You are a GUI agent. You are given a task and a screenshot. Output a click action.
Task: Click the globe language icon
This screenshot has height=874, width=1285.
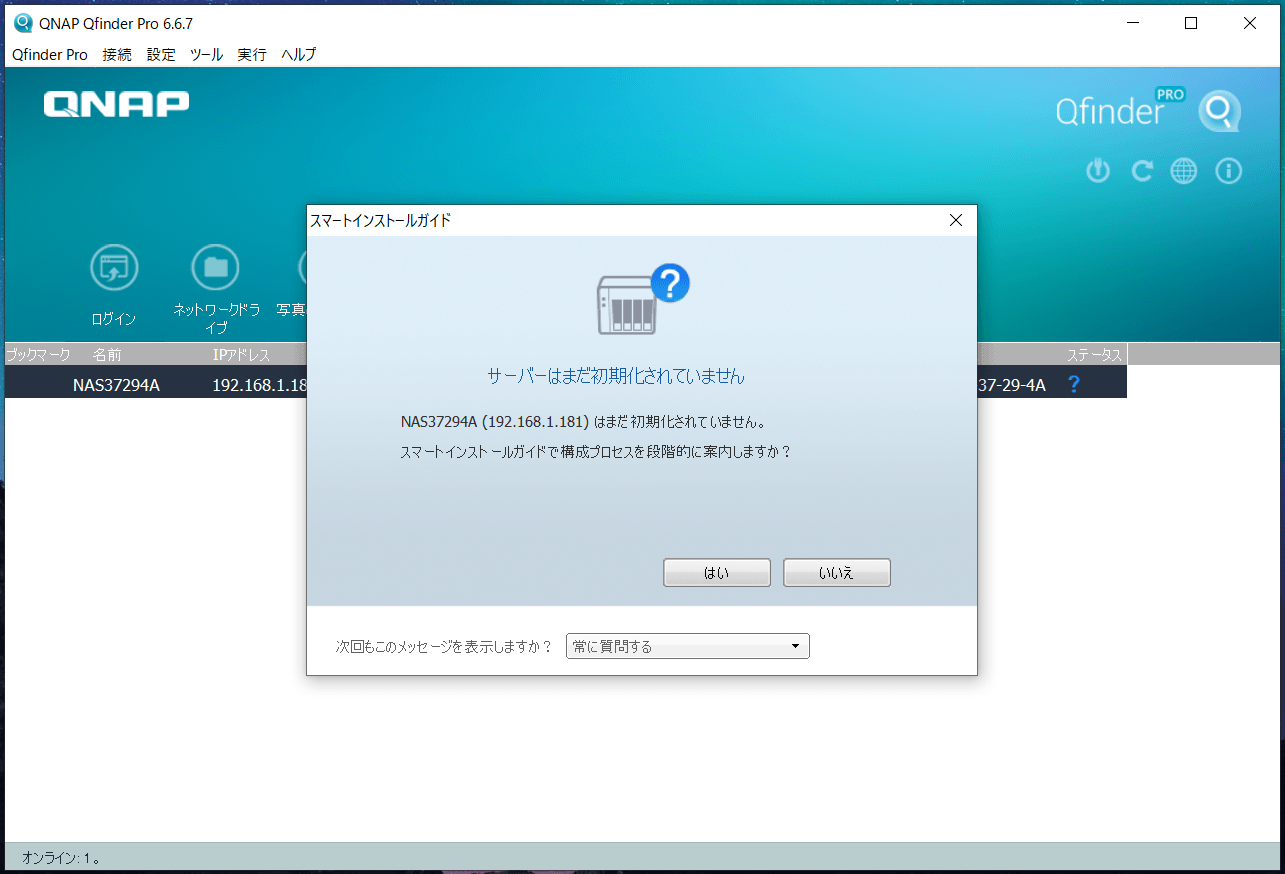(1184, 171)
